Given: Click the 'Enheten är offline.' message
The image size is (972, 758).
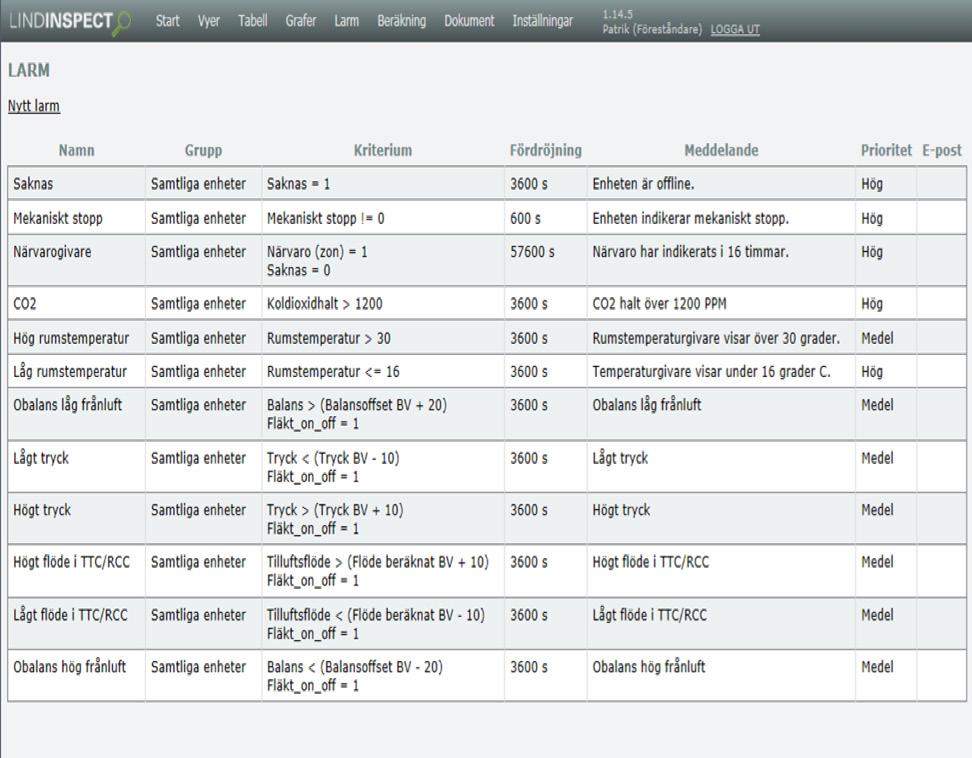Looking at the screenshot, I should tap(643, 183).
